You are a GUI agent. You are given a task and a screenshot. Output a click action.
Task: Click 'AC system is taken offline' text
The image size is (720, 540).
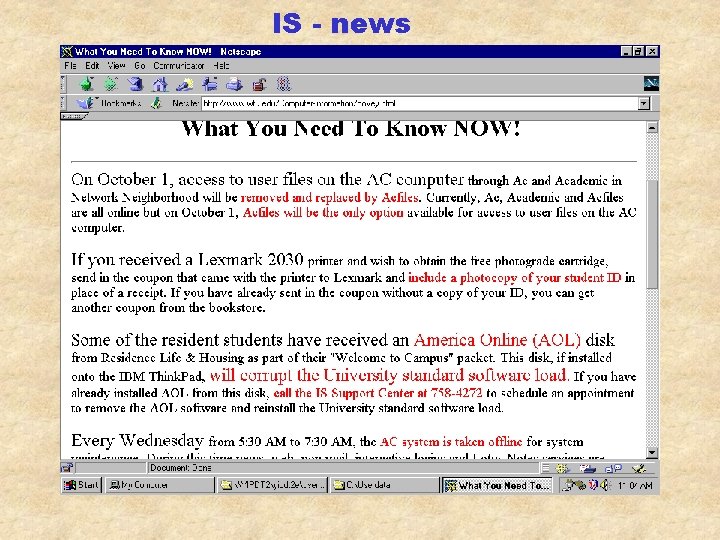(x=451, y=442)
